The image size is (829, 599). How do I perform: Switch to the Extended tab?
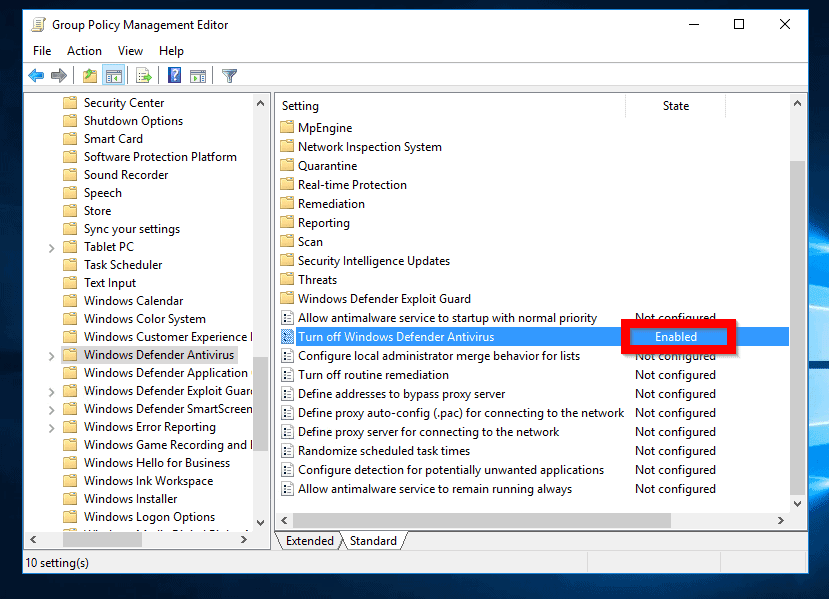[x=309, y=541]
